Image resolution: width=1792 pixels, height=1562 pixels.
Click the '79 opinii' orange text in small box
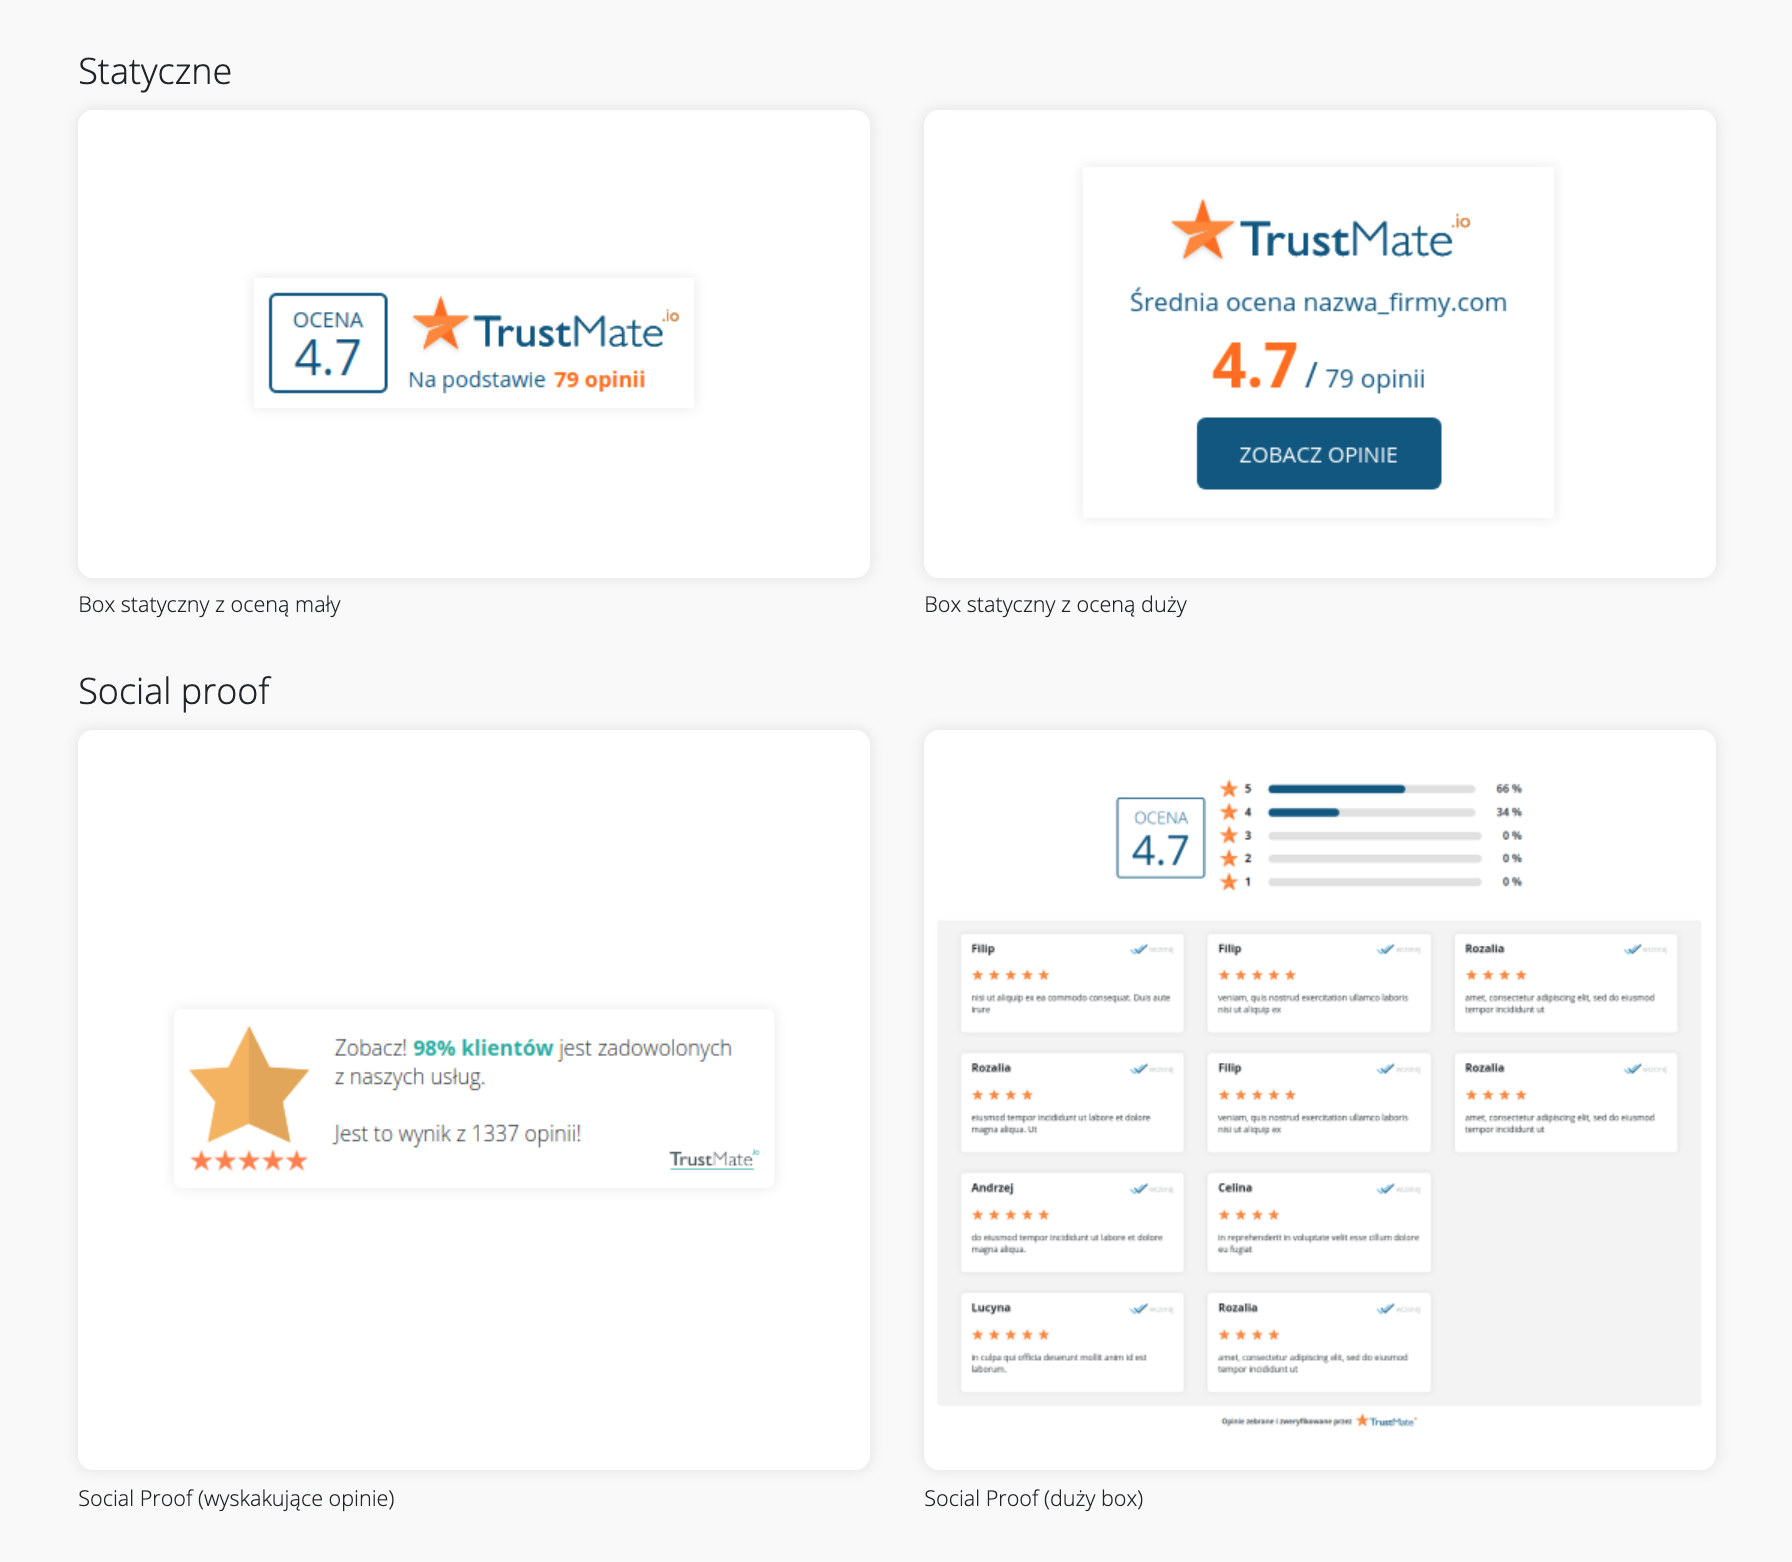(x=599, y=380)
